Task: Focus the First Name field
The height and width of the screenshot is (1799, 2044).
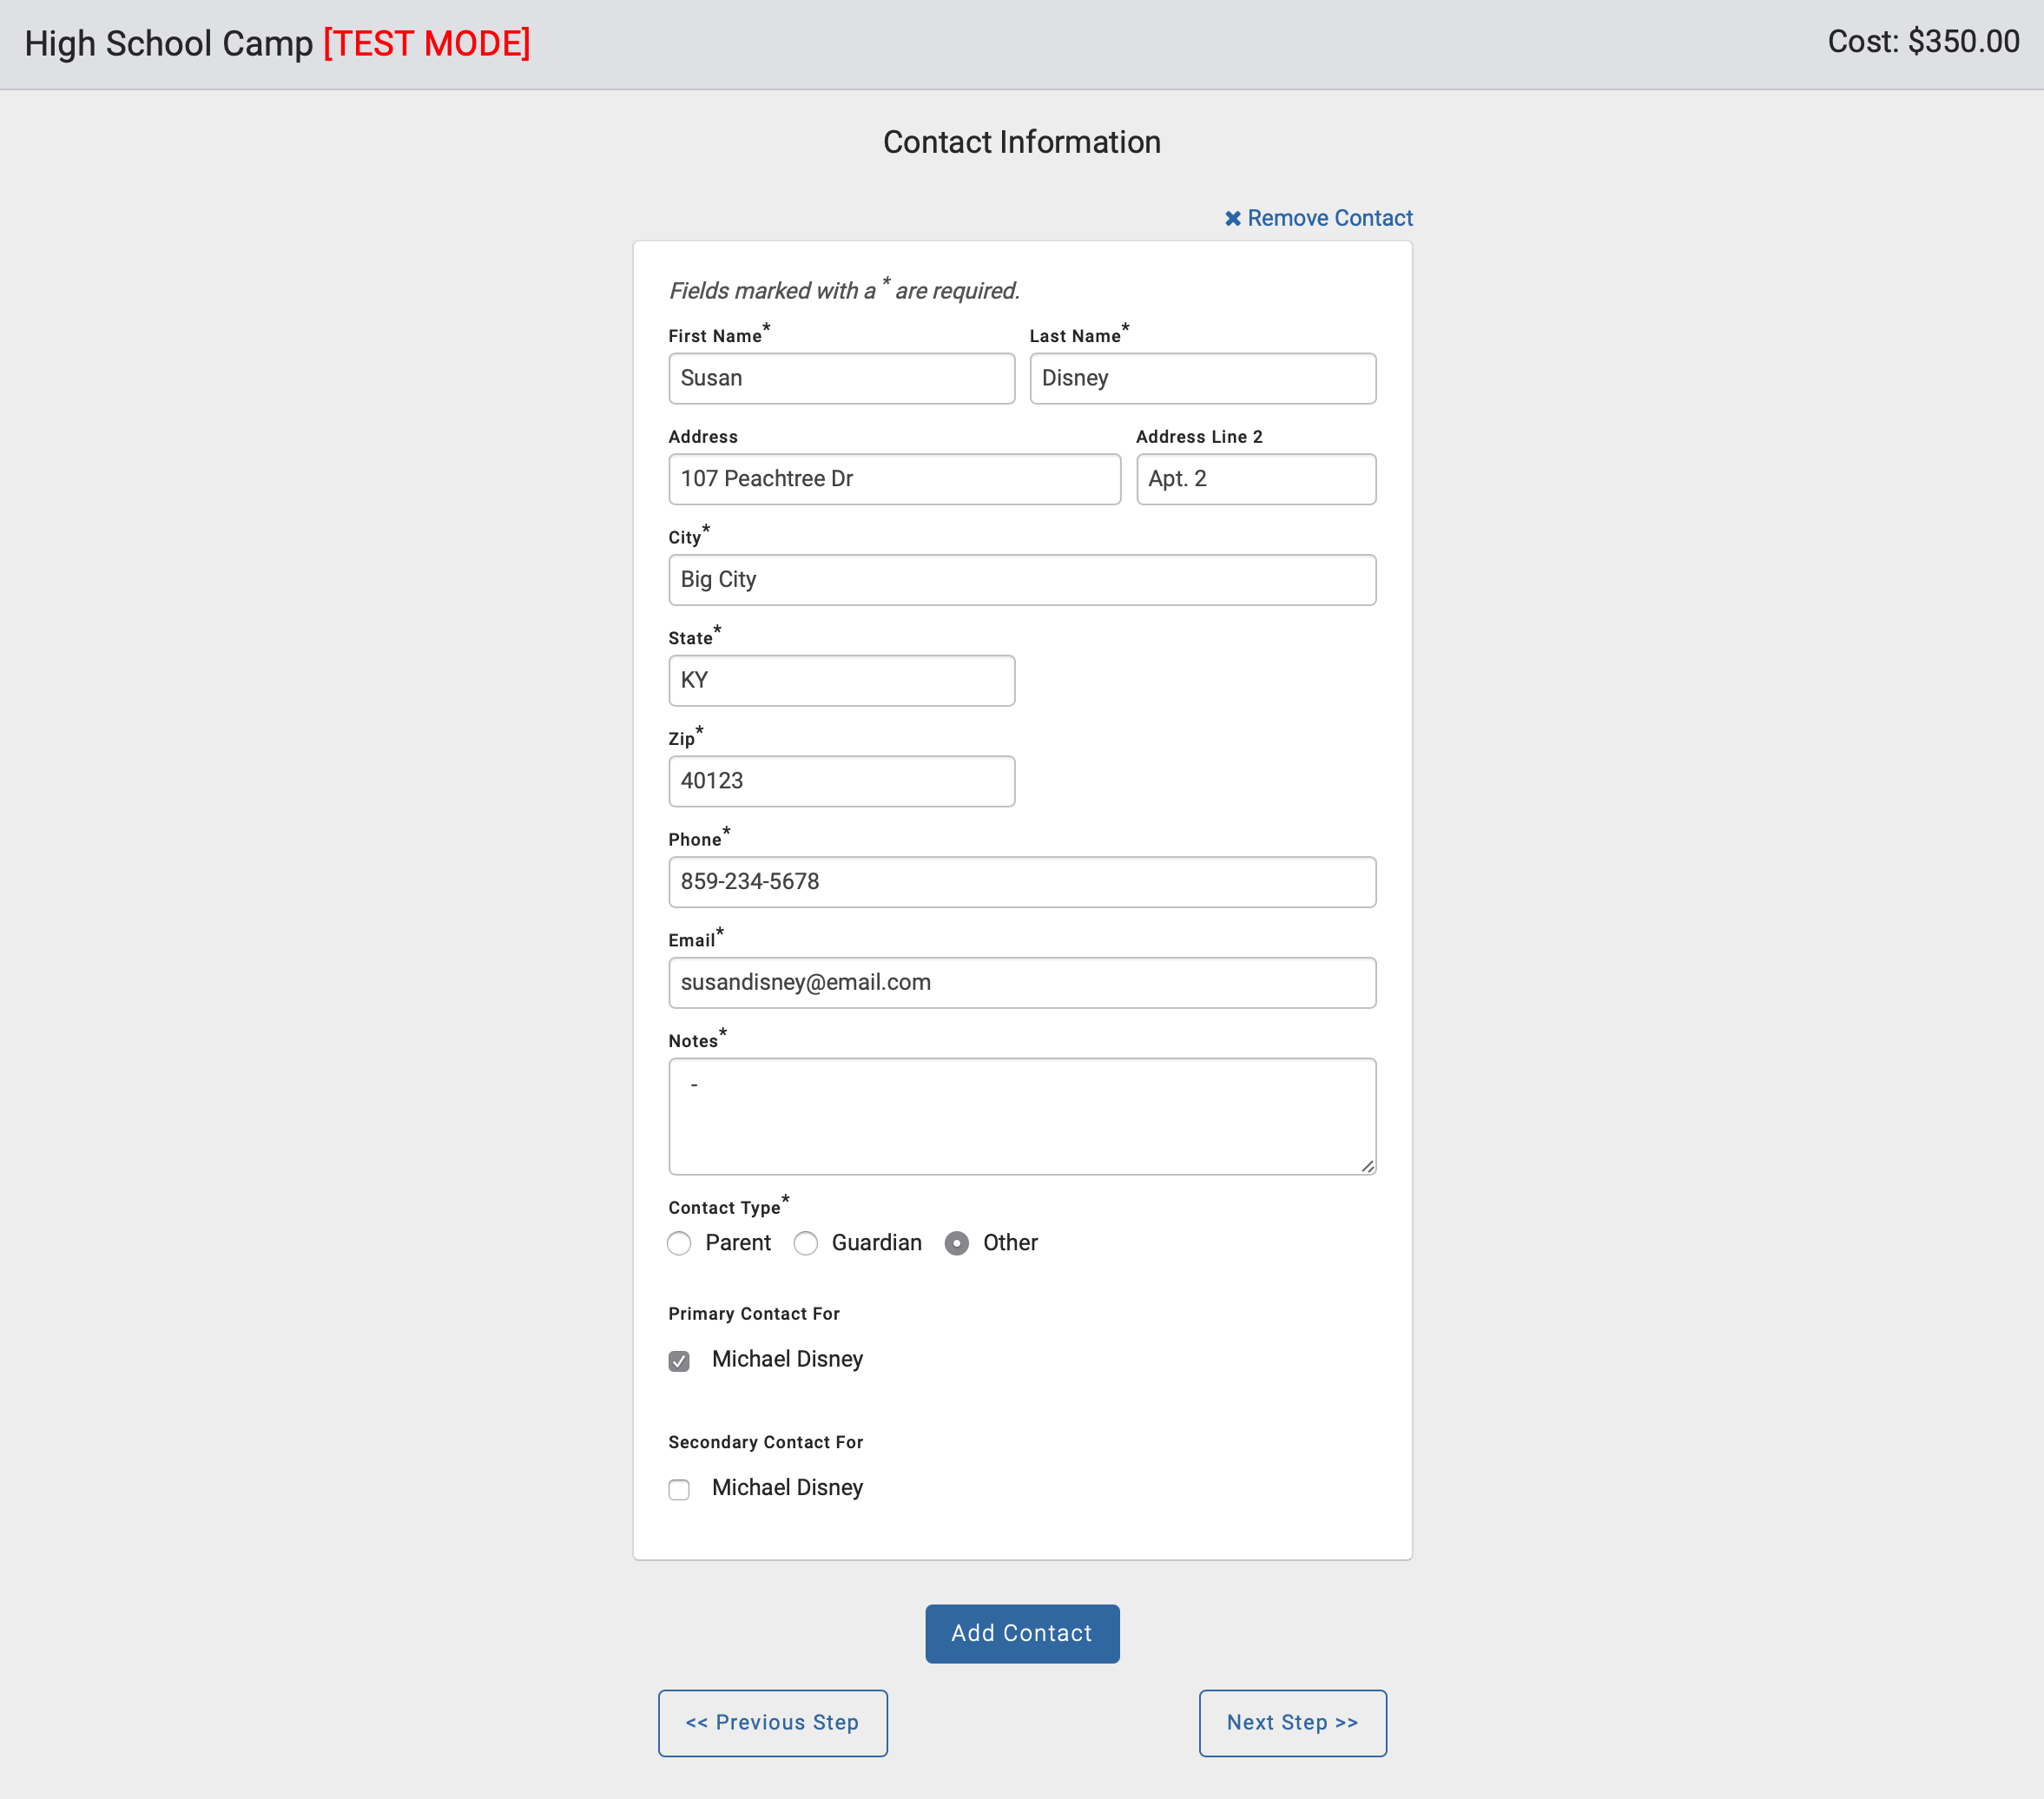Action: [x=841, y=378]
